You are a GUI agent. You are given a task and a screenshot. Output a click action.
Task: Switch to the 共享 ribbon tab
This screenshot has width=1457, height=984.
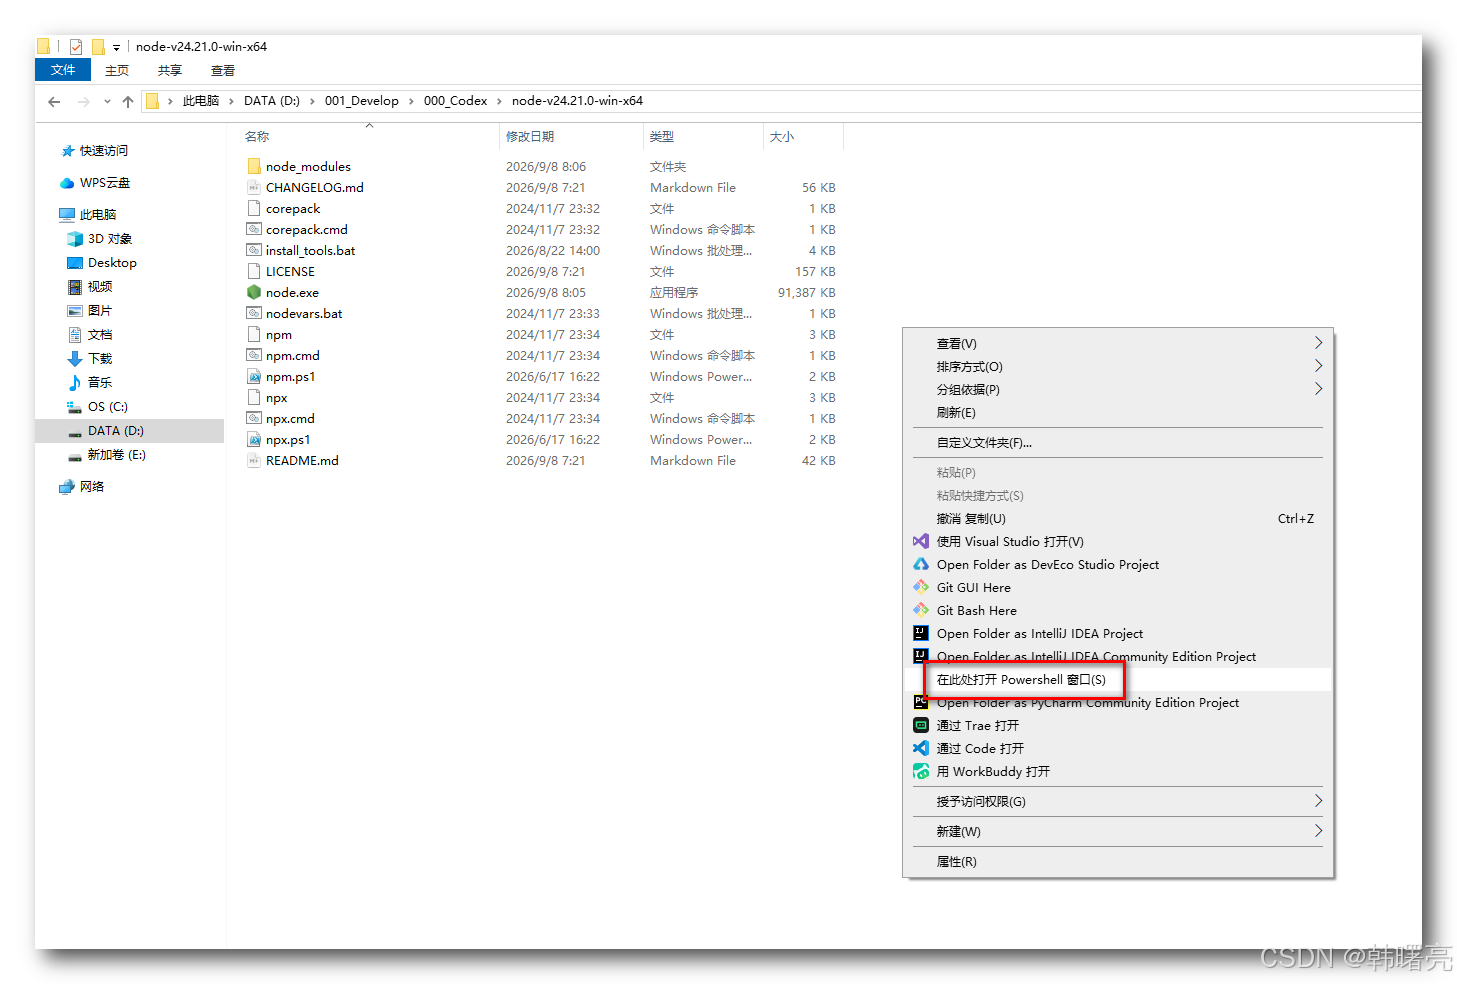tap(170, 70)
